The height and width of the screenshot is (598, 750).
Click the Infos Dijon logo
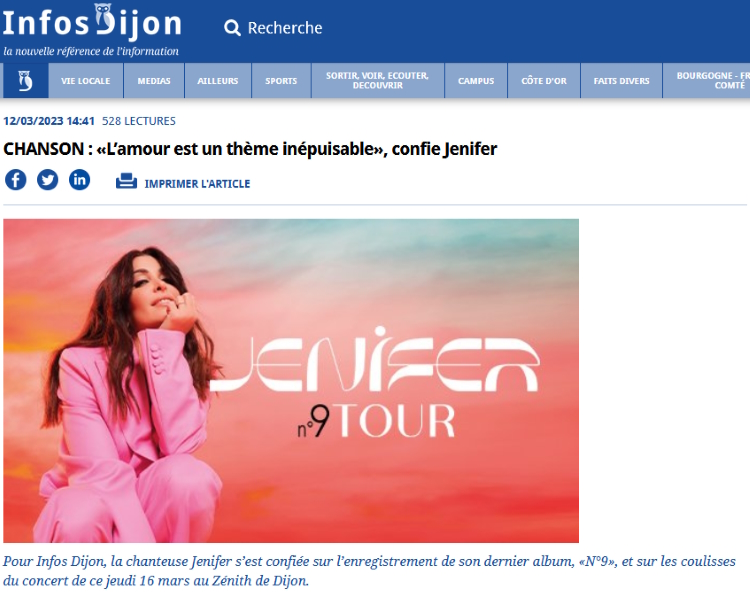pos(91,30)
